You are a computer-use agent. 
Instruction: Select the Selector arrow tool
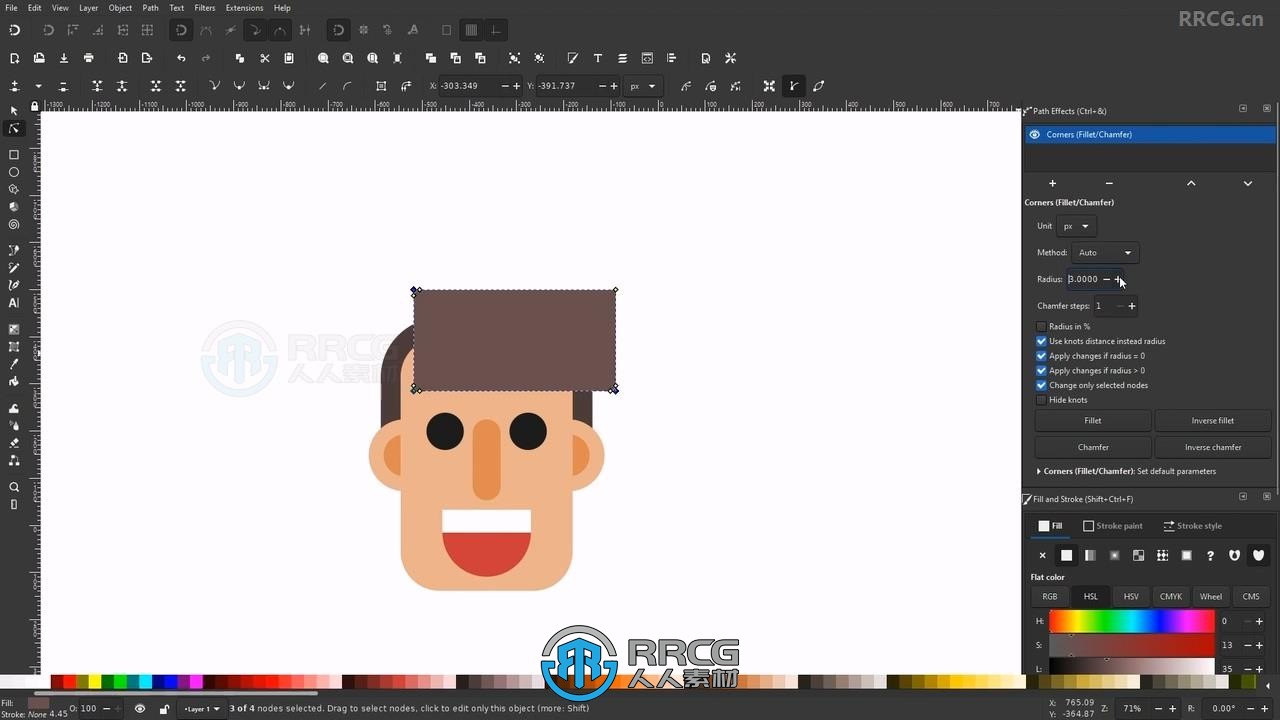pos(14,111)
